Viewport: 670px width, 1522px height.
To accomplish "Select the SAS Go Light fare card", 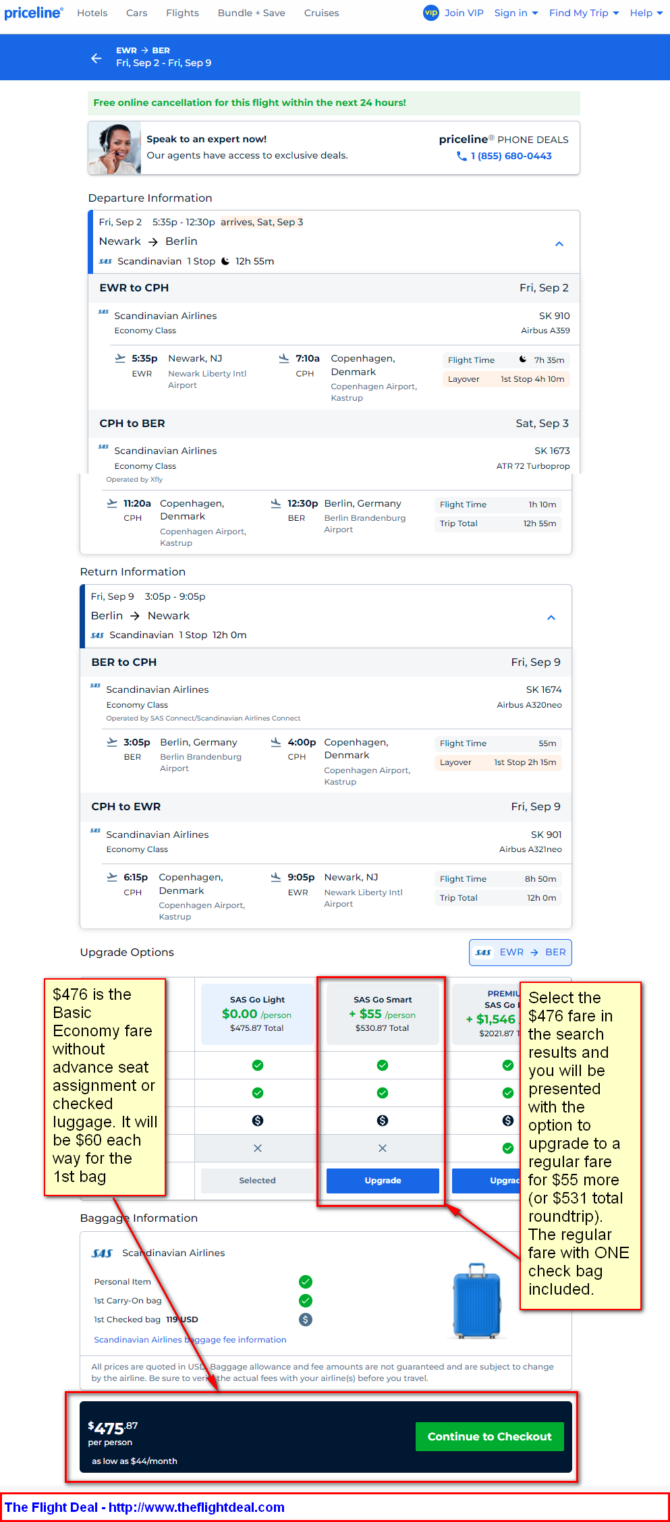I will click(x=257, y=1013).
